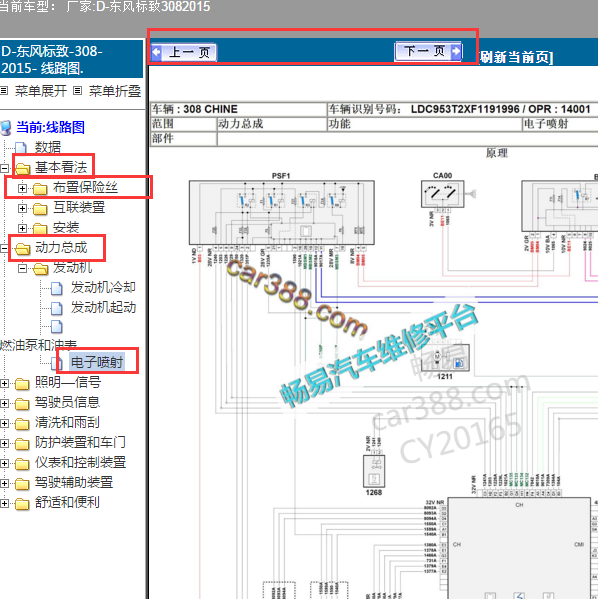The width and height of the screenshot is (598, 599).
Task: Select the 照明—信号 label
Action: pos(68,382)
